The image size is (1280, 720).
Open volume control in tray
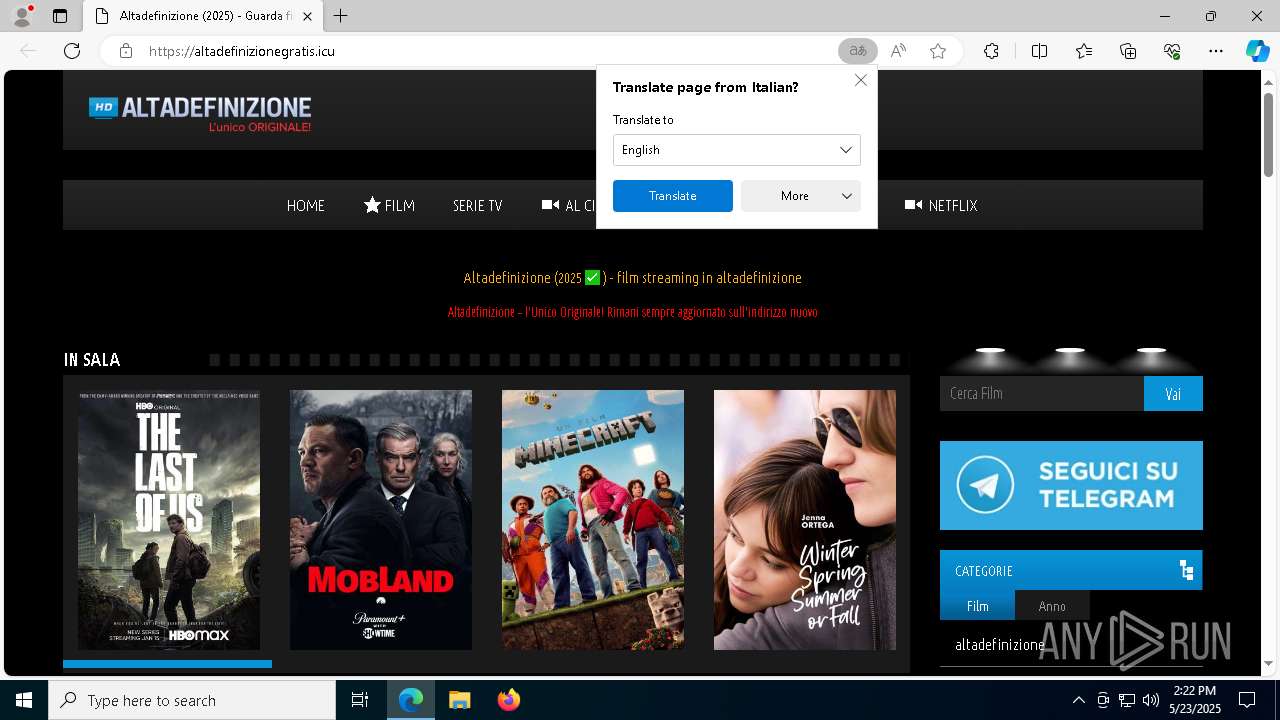coord(1151,700)
